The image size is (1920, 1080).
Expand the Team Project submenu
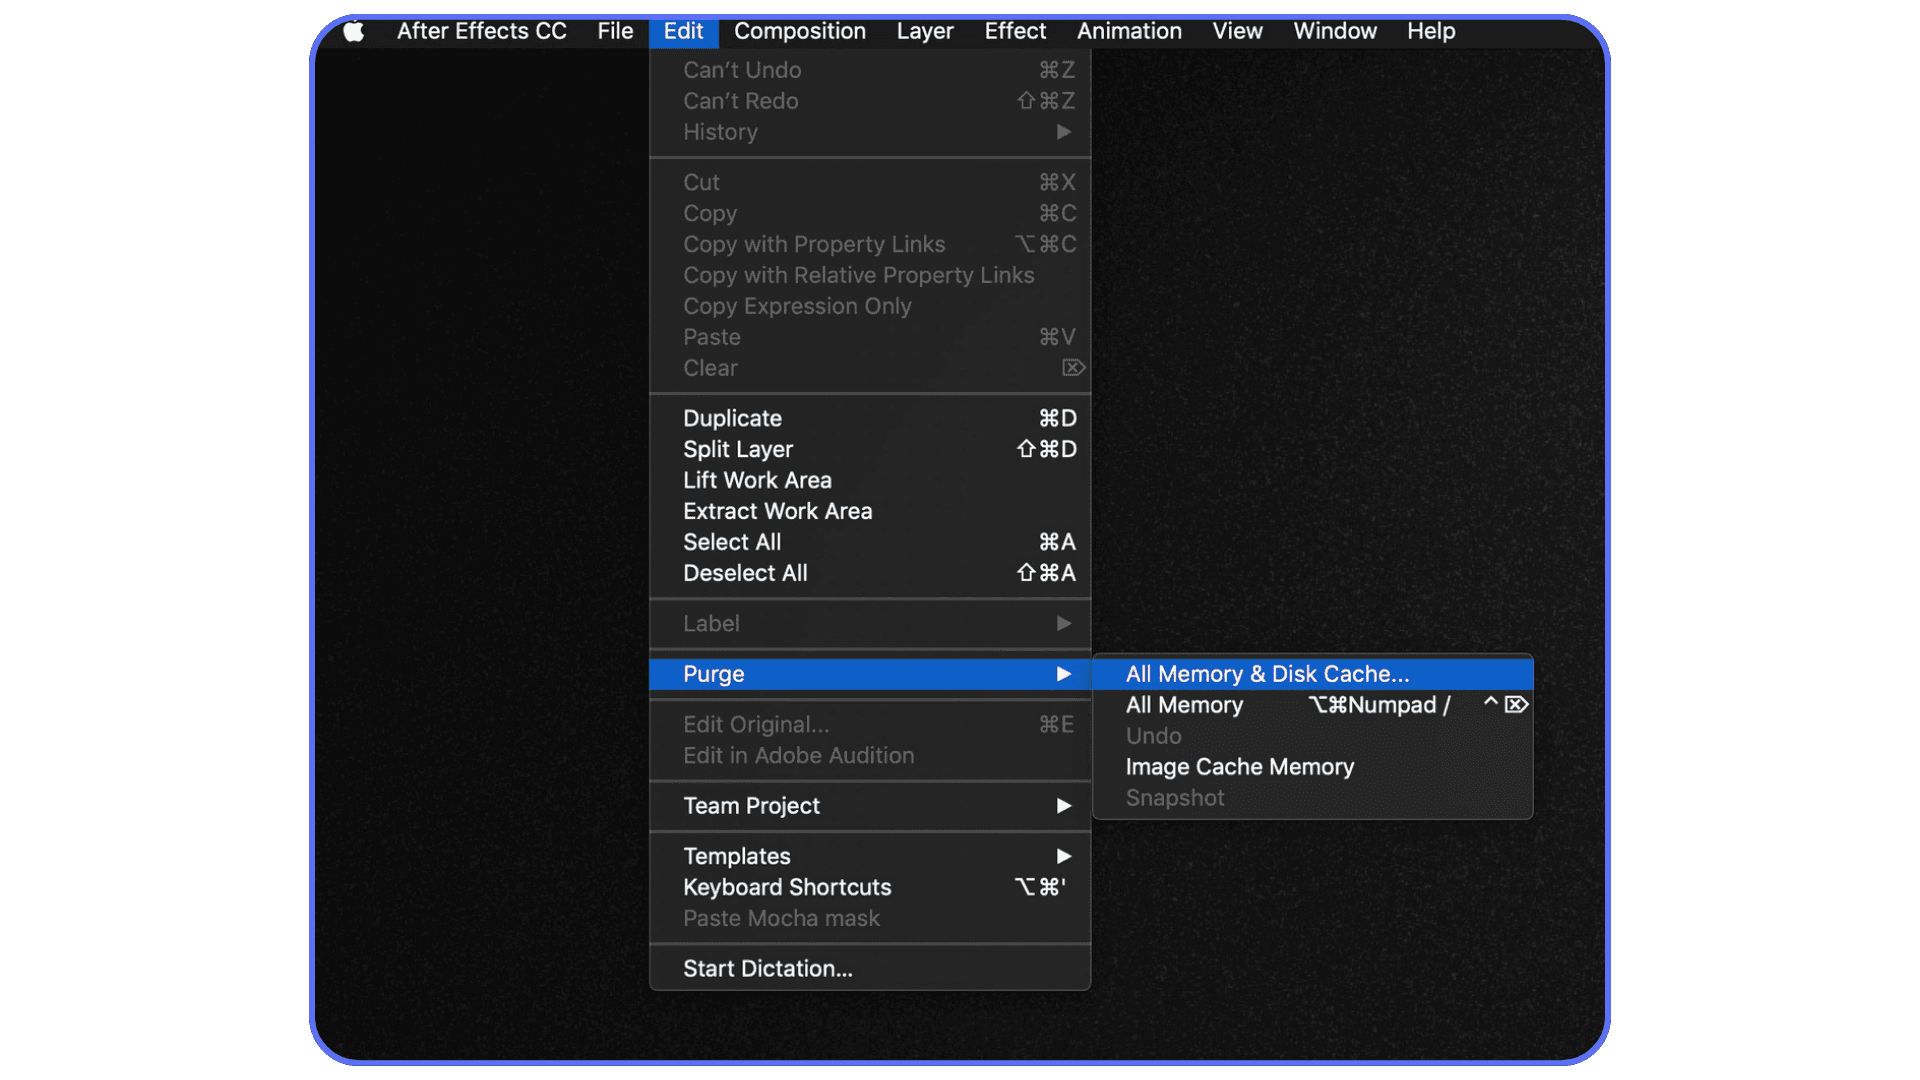pyautogui.click(x=751, y=806)
